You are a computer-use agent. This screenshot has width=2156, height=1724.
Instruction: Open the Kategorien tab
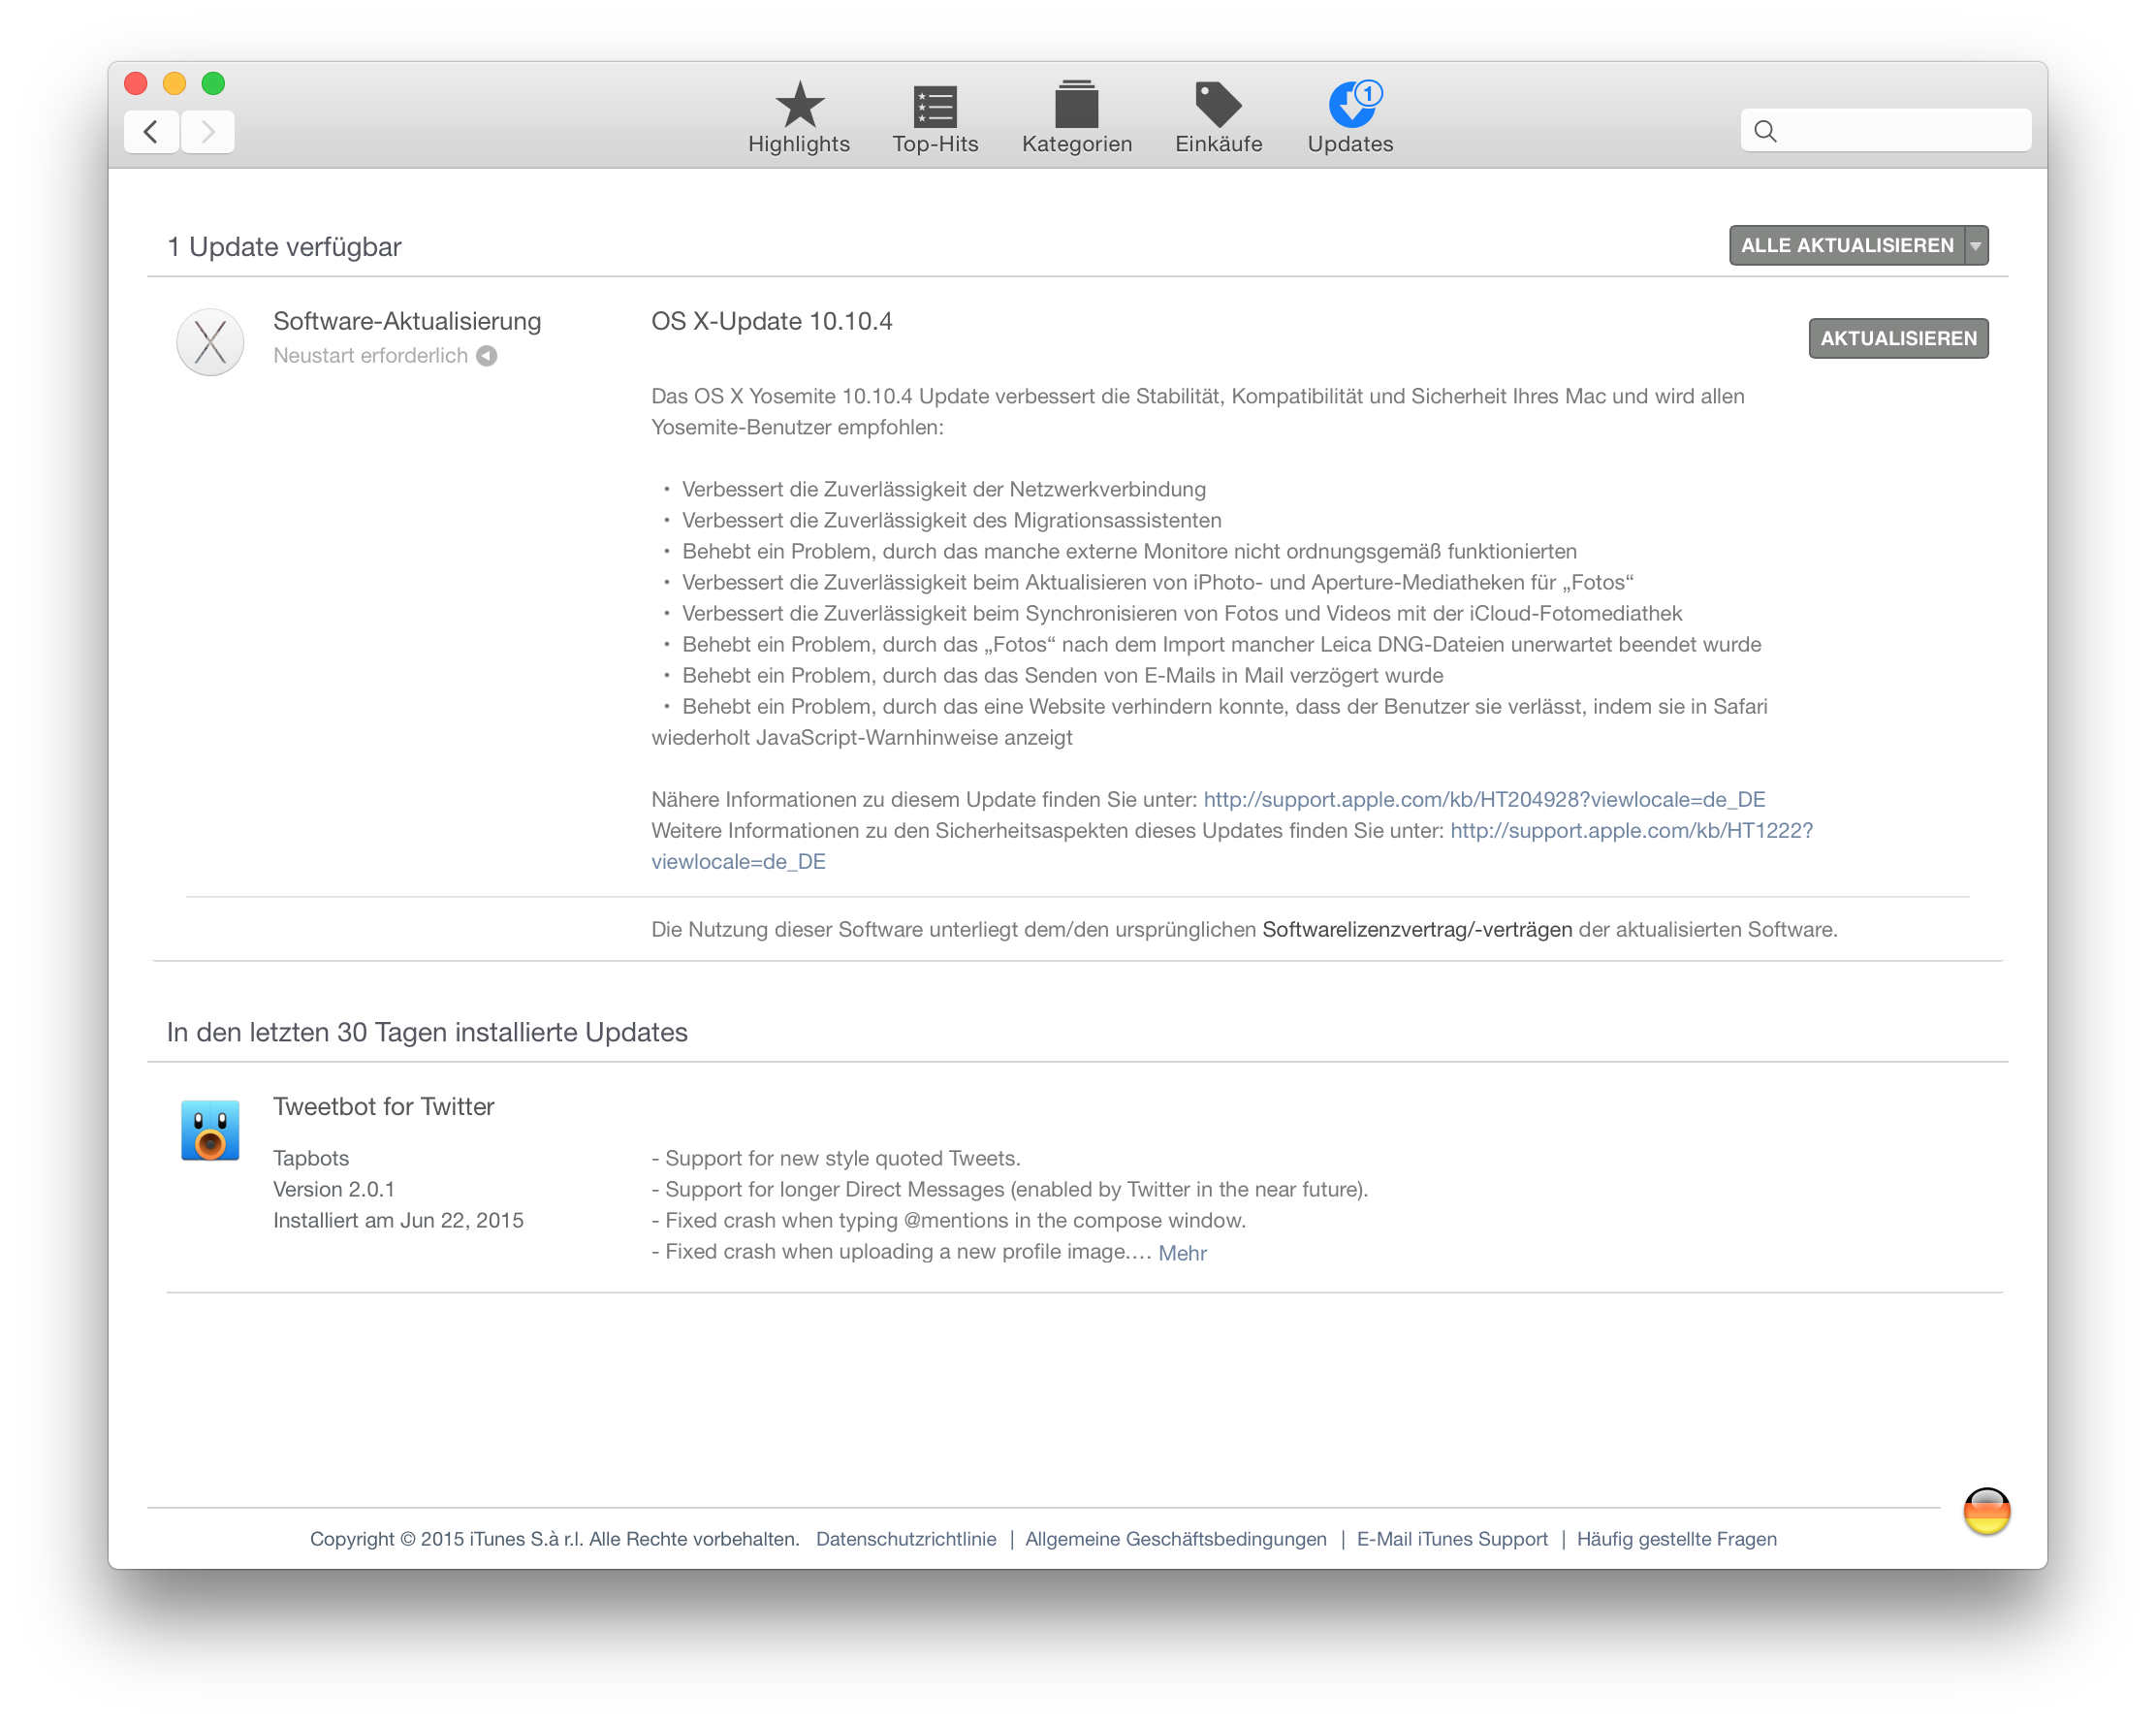tap(1077, 118)
